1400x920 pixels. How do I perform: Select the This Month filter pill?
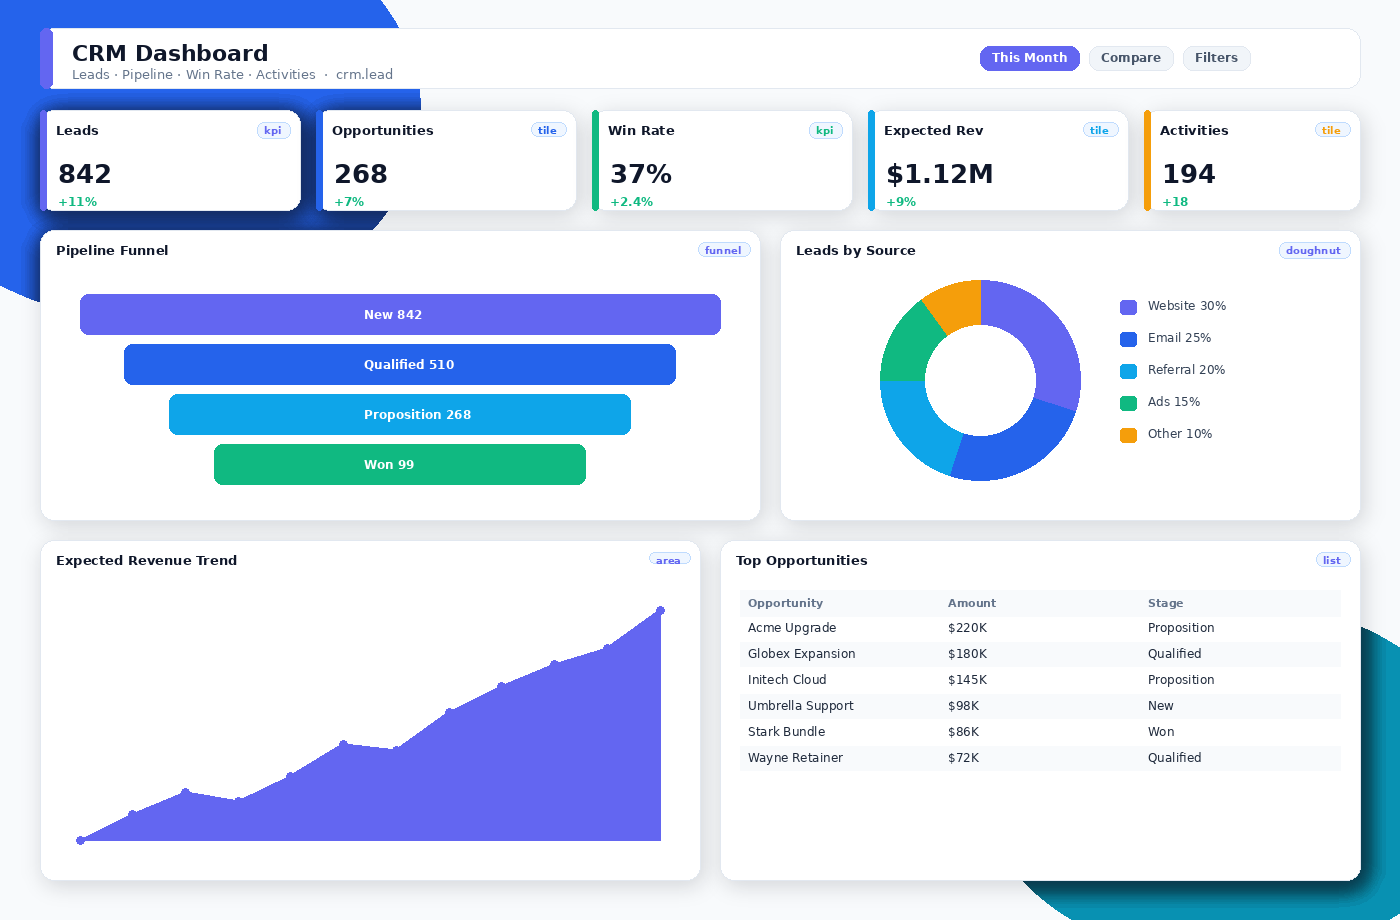[x=1029, y=58]
